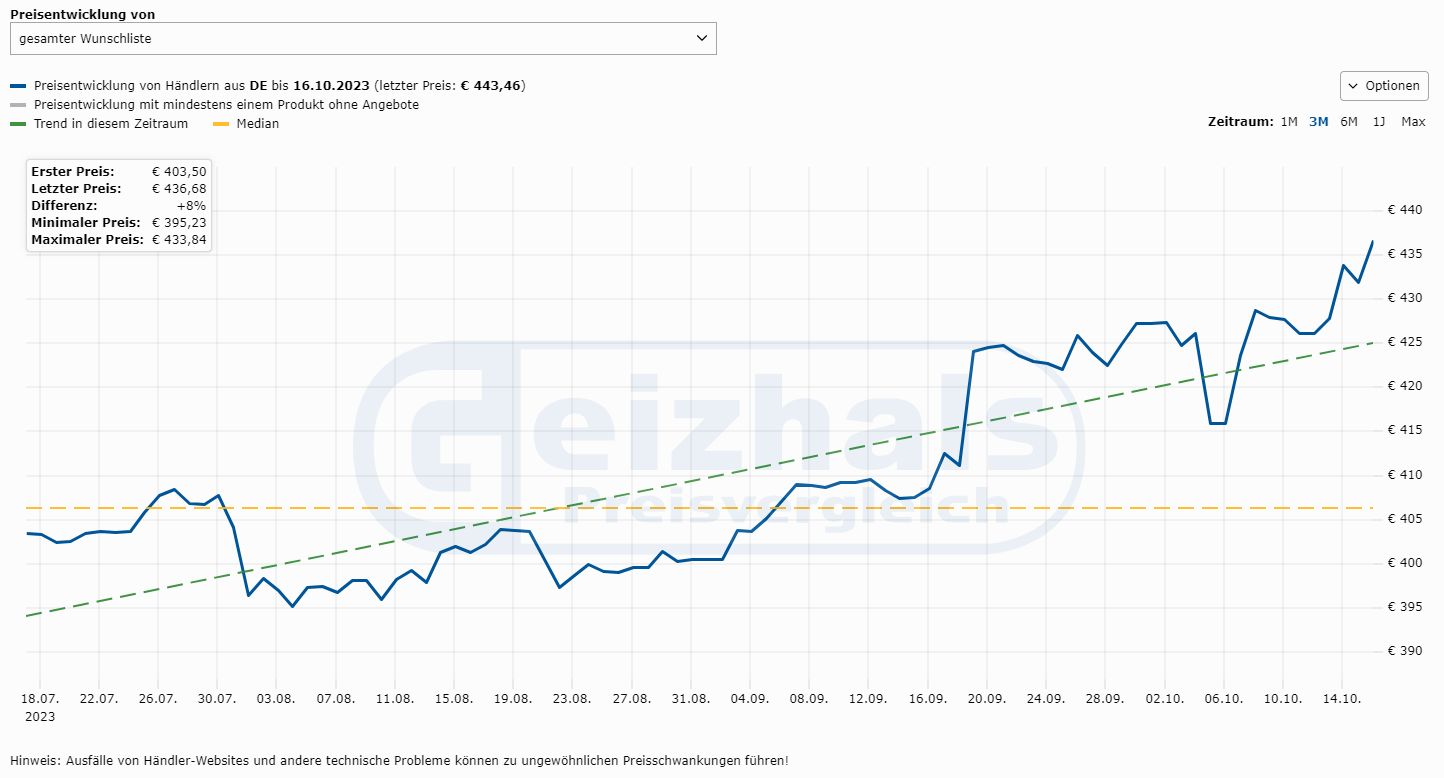The height and width of the screenshot is (778, 1444).
Task: Show the Max time range
Action: [1413, 122]
